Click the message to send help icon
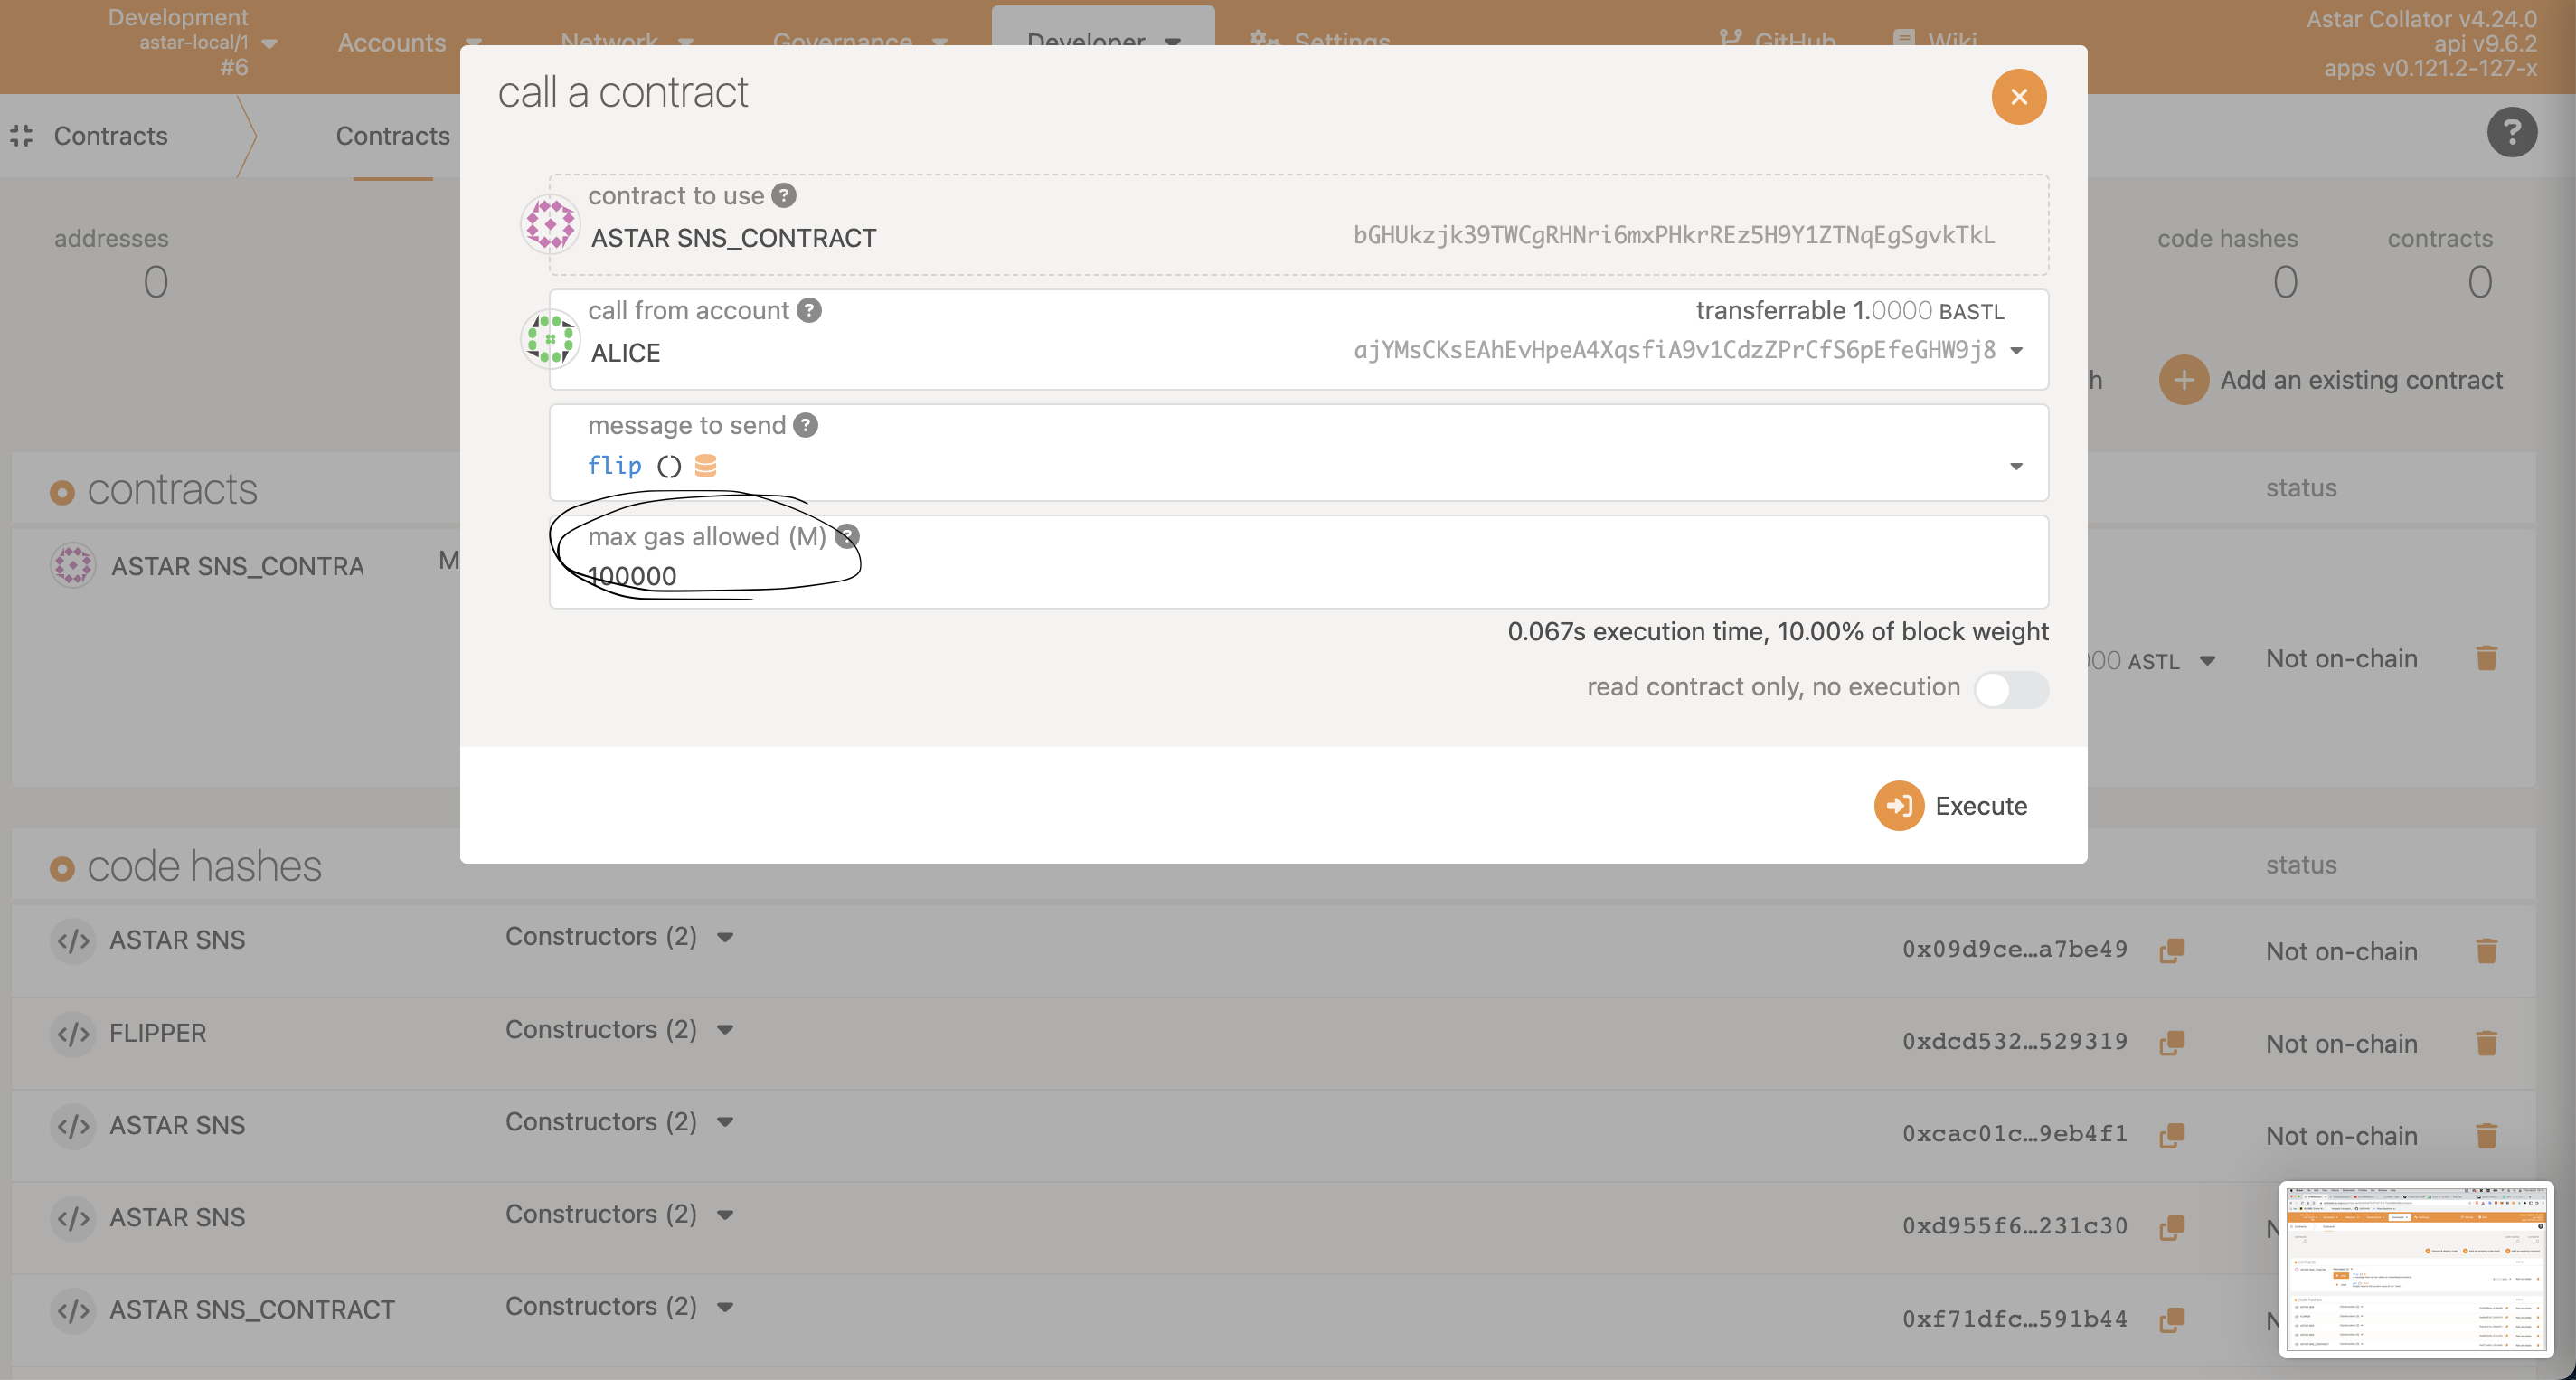This screenshot has height=1380, width=2576. tap(806, 426)
